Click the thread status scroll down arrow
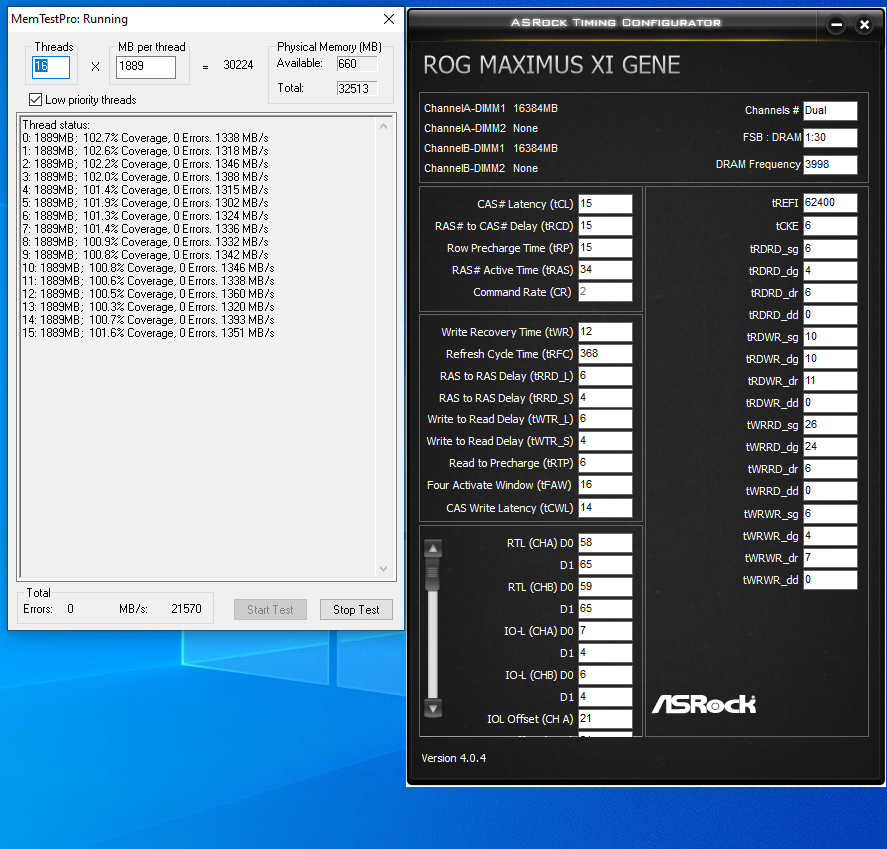 pos(384,568)
